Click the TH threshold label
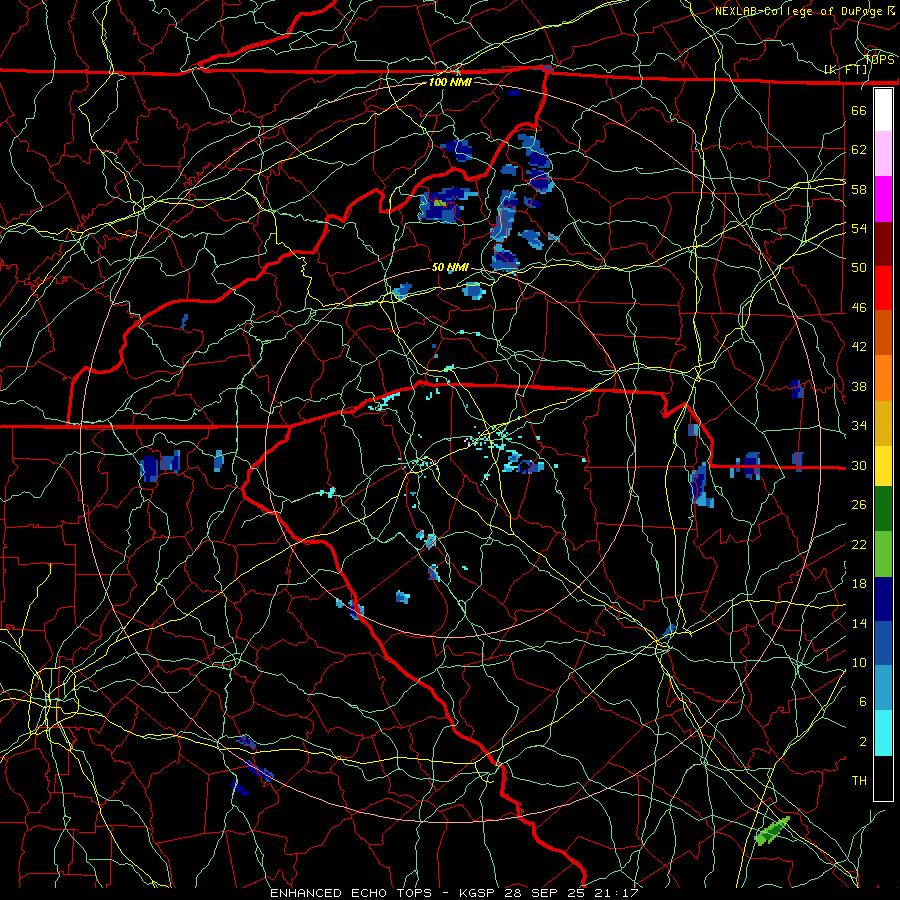This screenshot has width=900, height=900. (859, 781)
